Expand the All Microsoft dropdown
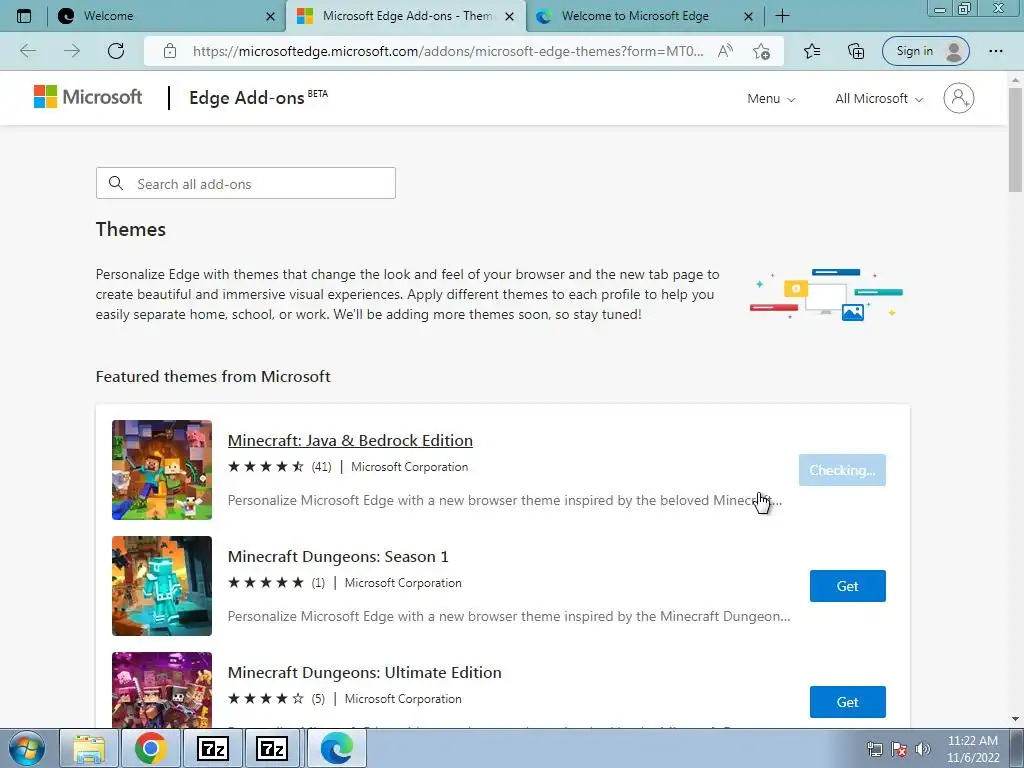Viewport: 1024px width, 768px height. point(879,99)
